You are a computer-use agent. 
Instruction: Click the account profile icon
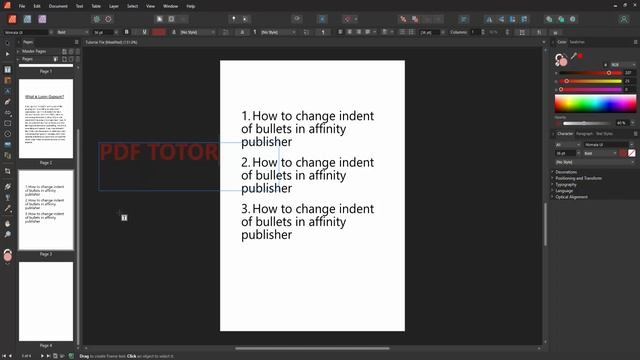pyautogui.click(x=624, y=19)
